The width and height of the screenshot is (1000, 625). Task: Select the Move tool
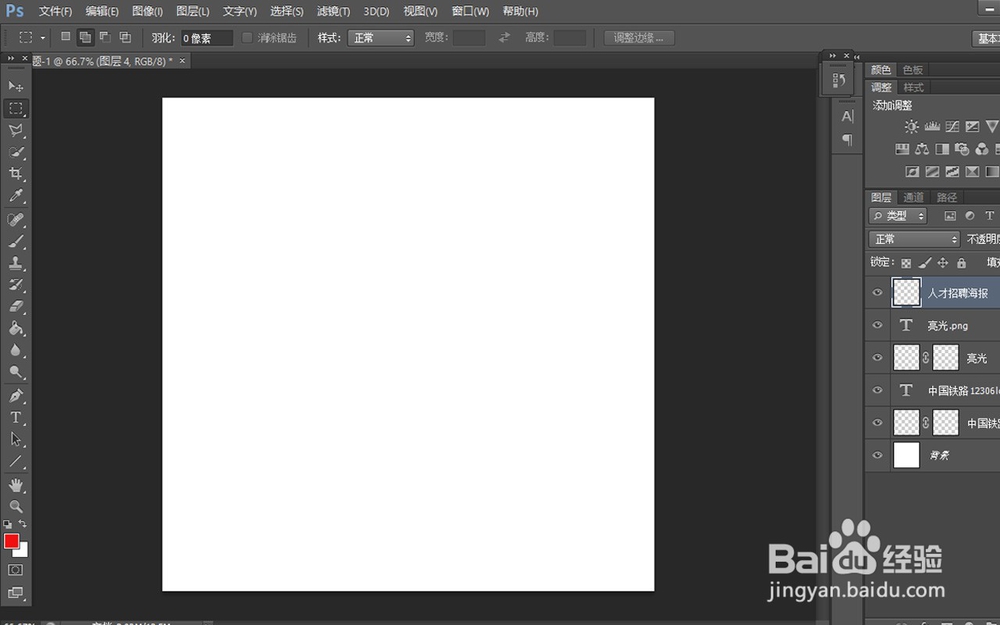[15, 86]
